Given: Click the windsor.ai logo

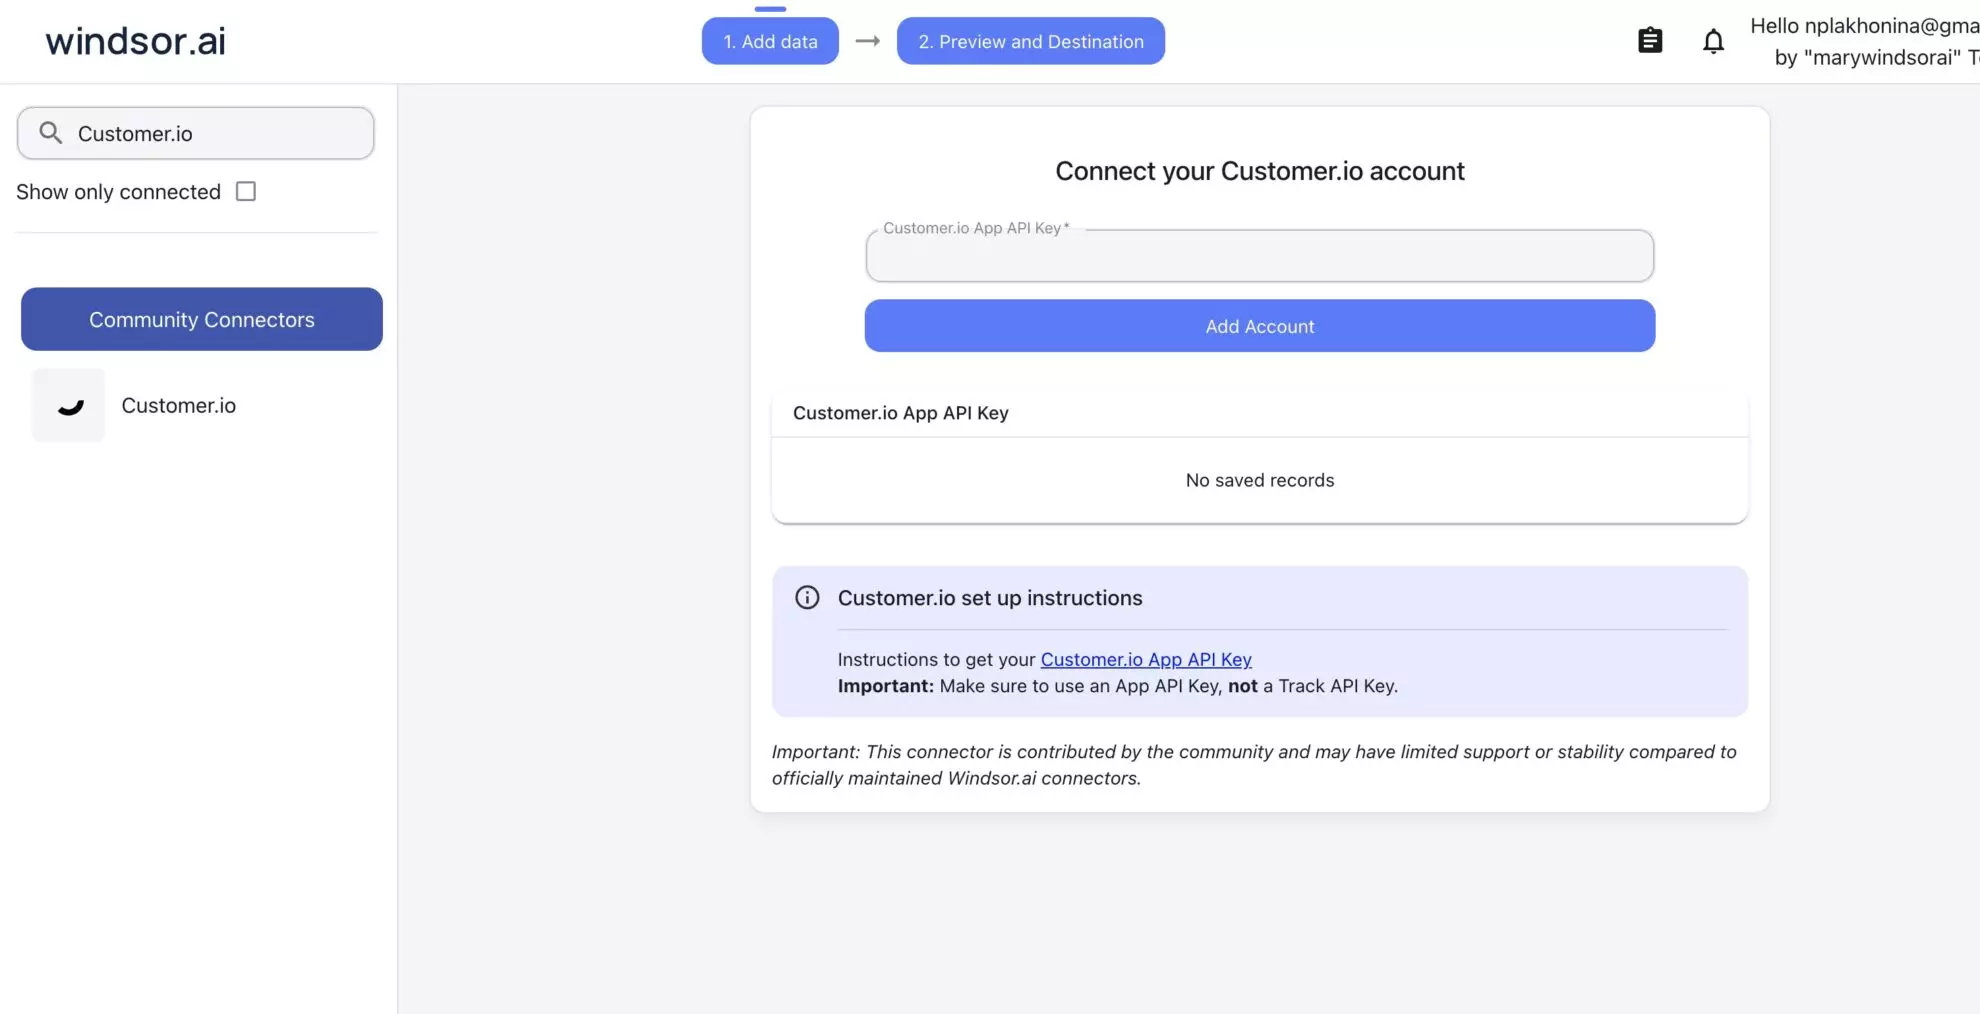Looking at the screenshot, I should click(134, 41).
